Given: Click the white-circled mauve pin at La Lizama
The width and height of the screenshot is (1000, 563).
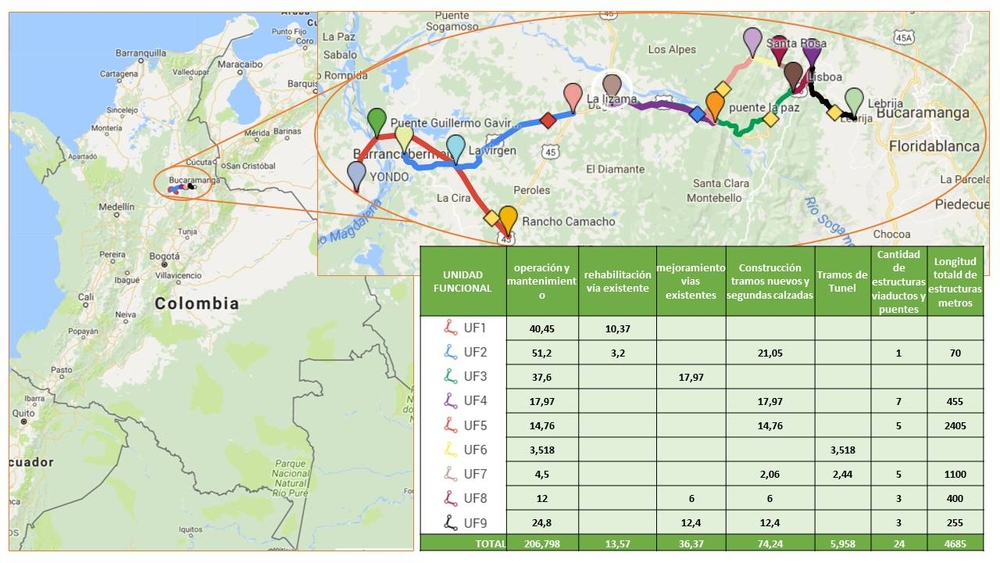Looking at the screenshot, I should [612, 88].
